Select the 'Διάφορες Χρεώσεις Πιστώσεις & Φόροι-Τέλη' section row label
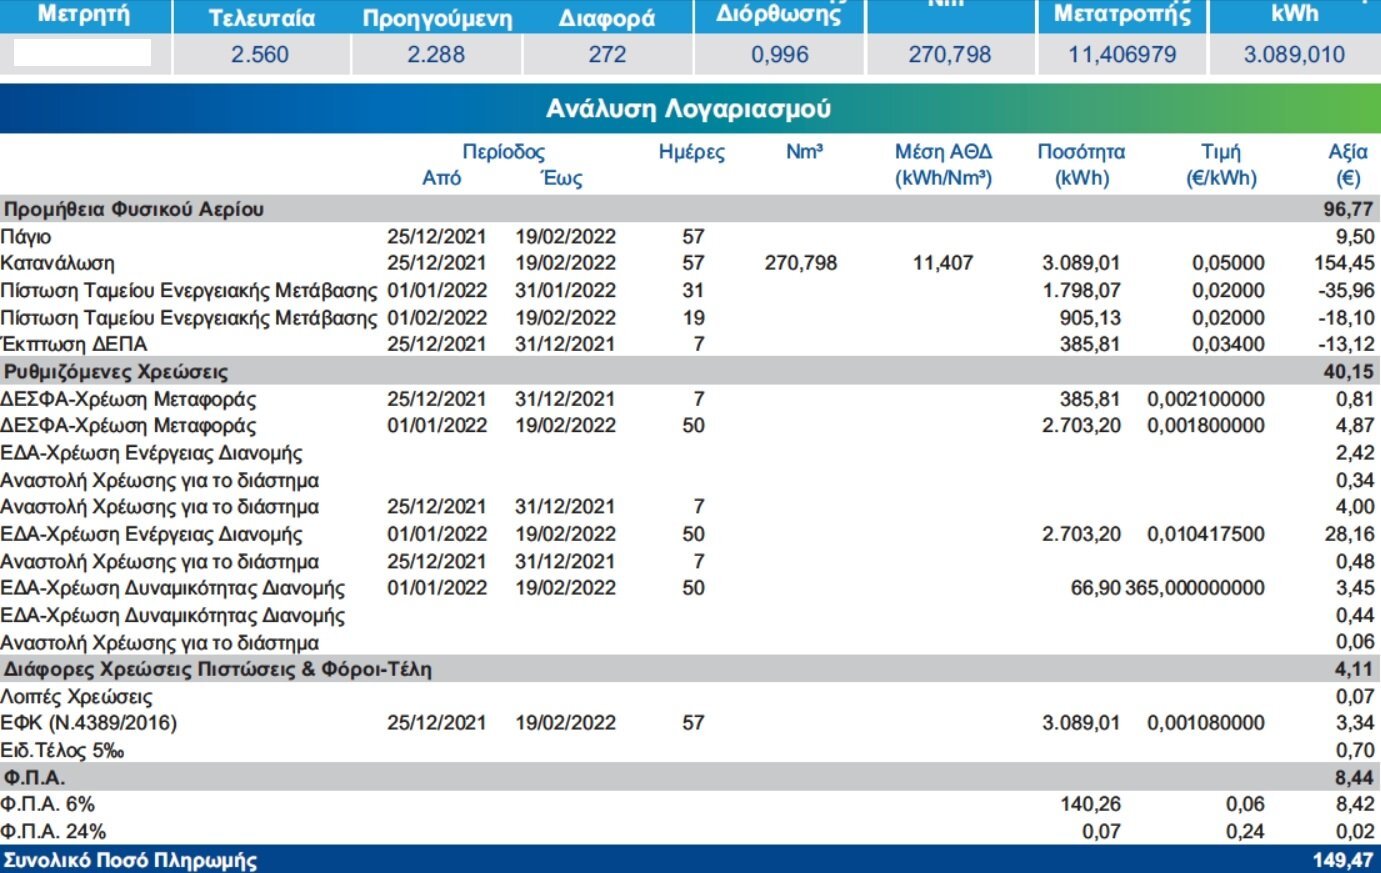Viewport: 1381px width, 873px height. [x=218, y=669]
